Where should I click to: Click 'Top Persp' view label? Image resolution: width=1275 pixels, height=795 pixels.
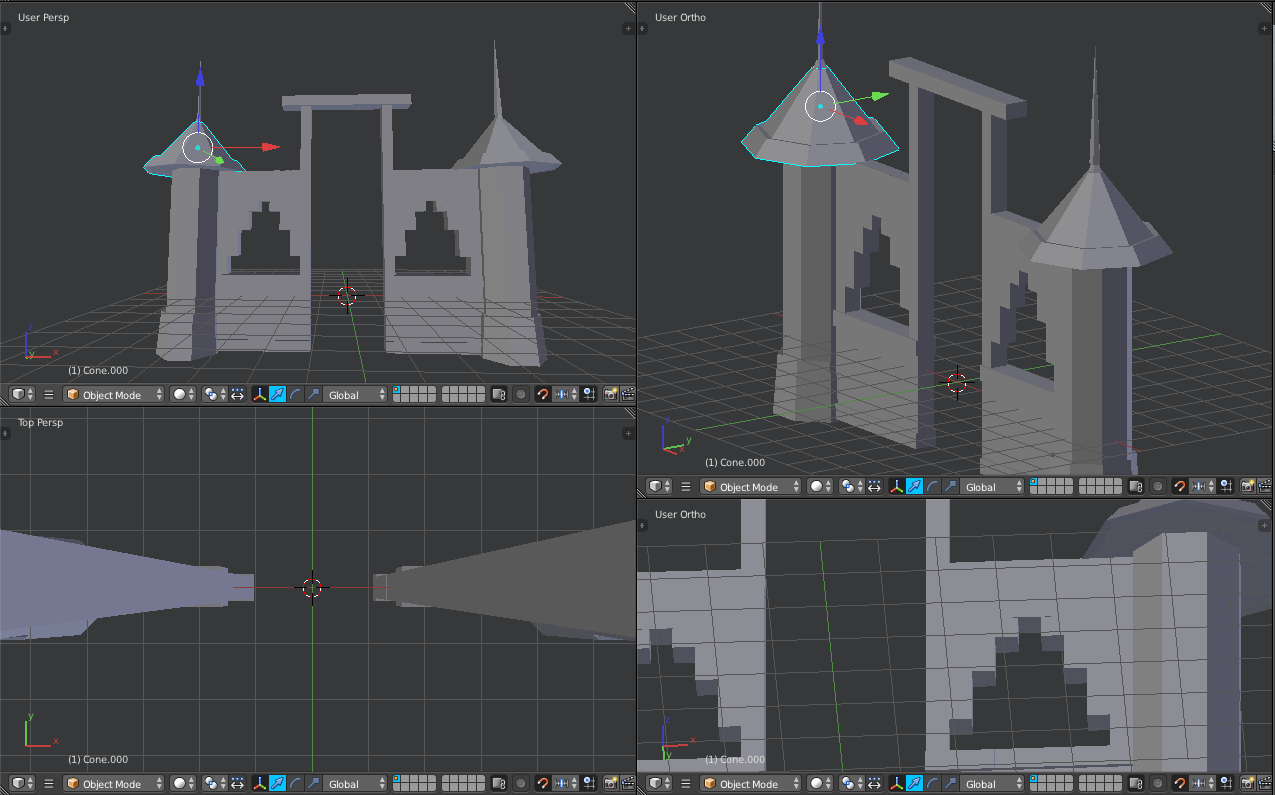(x=41, y=422)
